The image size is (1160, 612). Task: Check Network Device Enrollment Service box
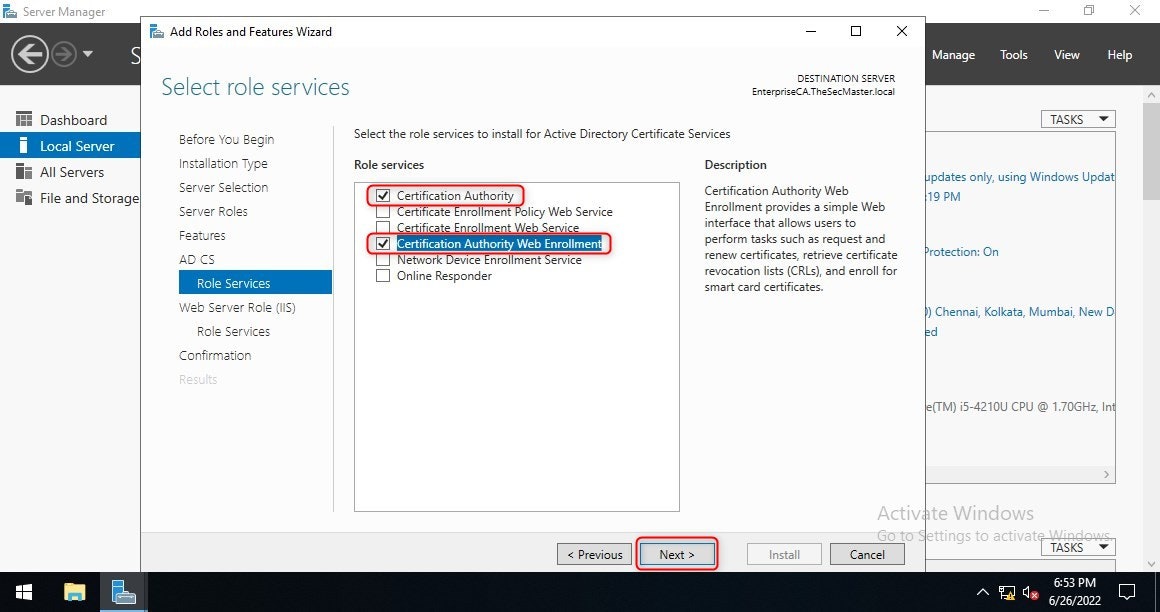coord(382,260)
